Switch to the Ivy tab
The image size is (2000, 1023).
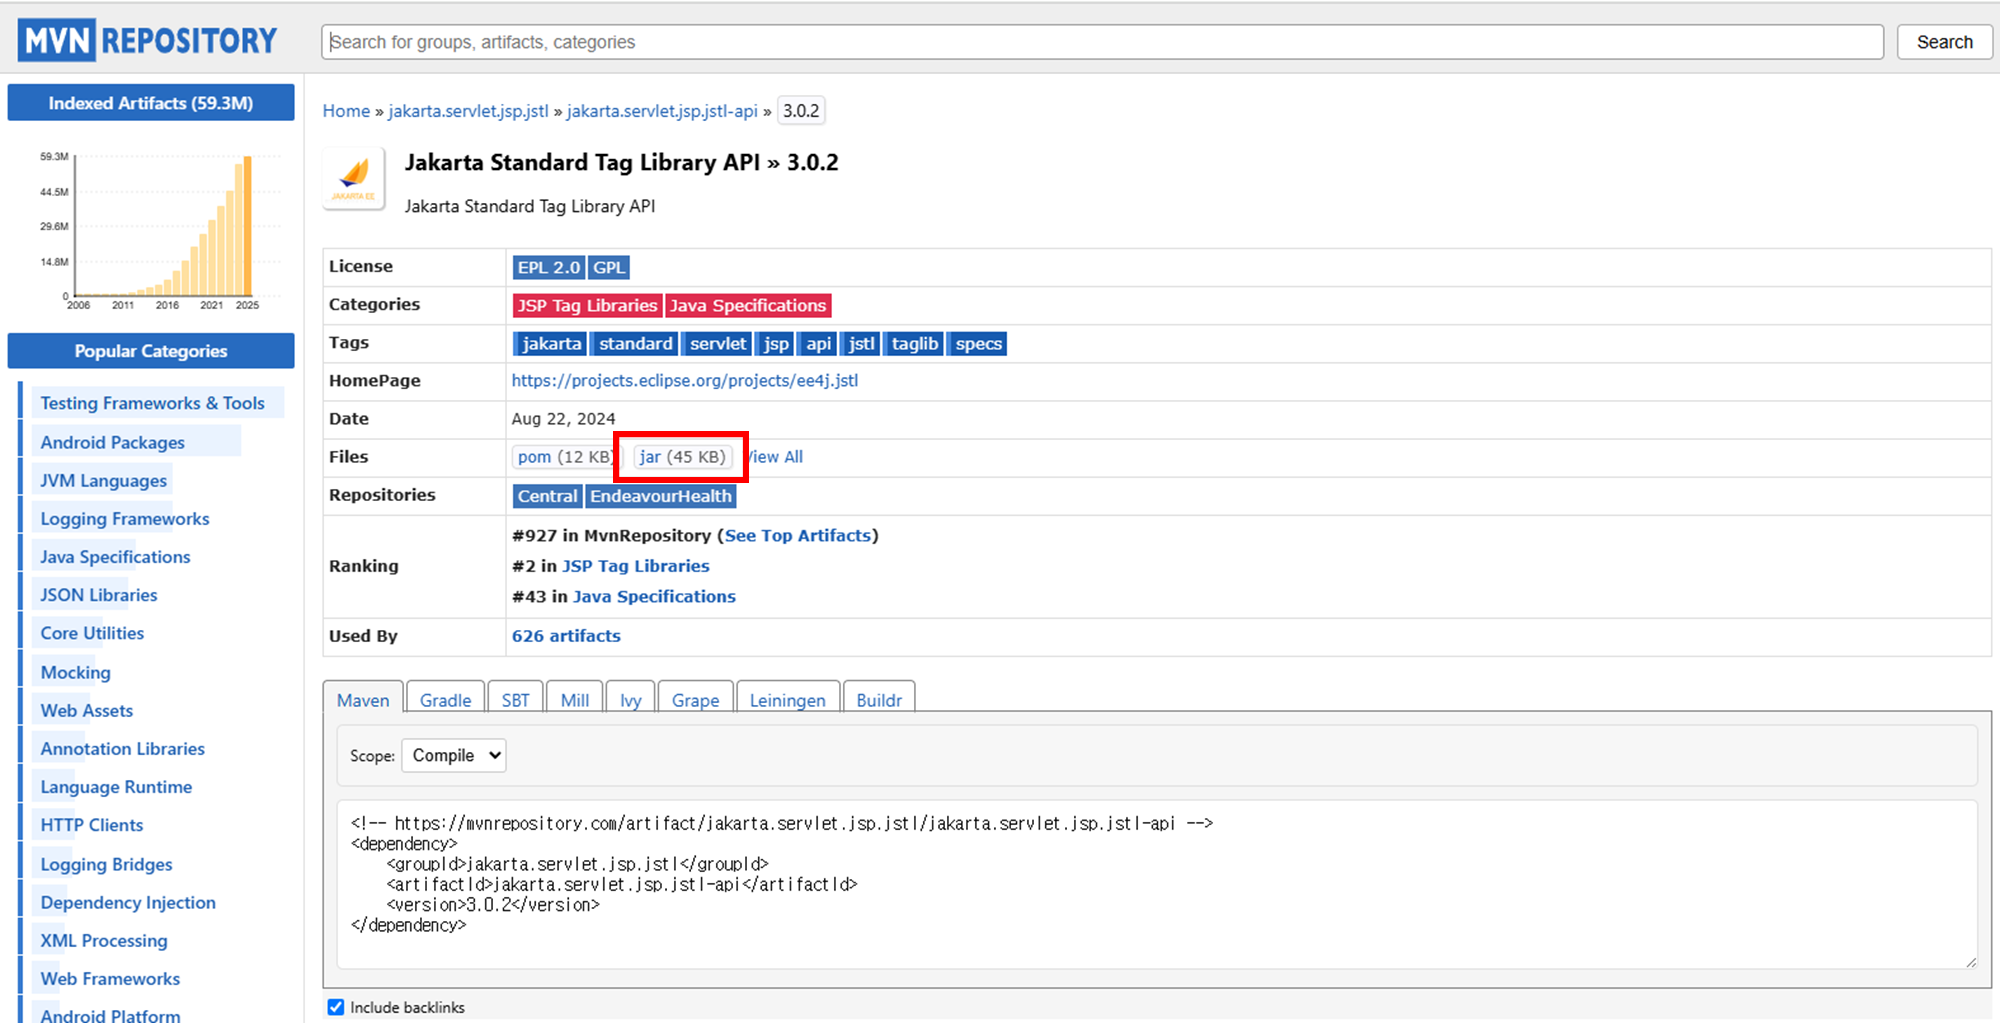[630, 699]
